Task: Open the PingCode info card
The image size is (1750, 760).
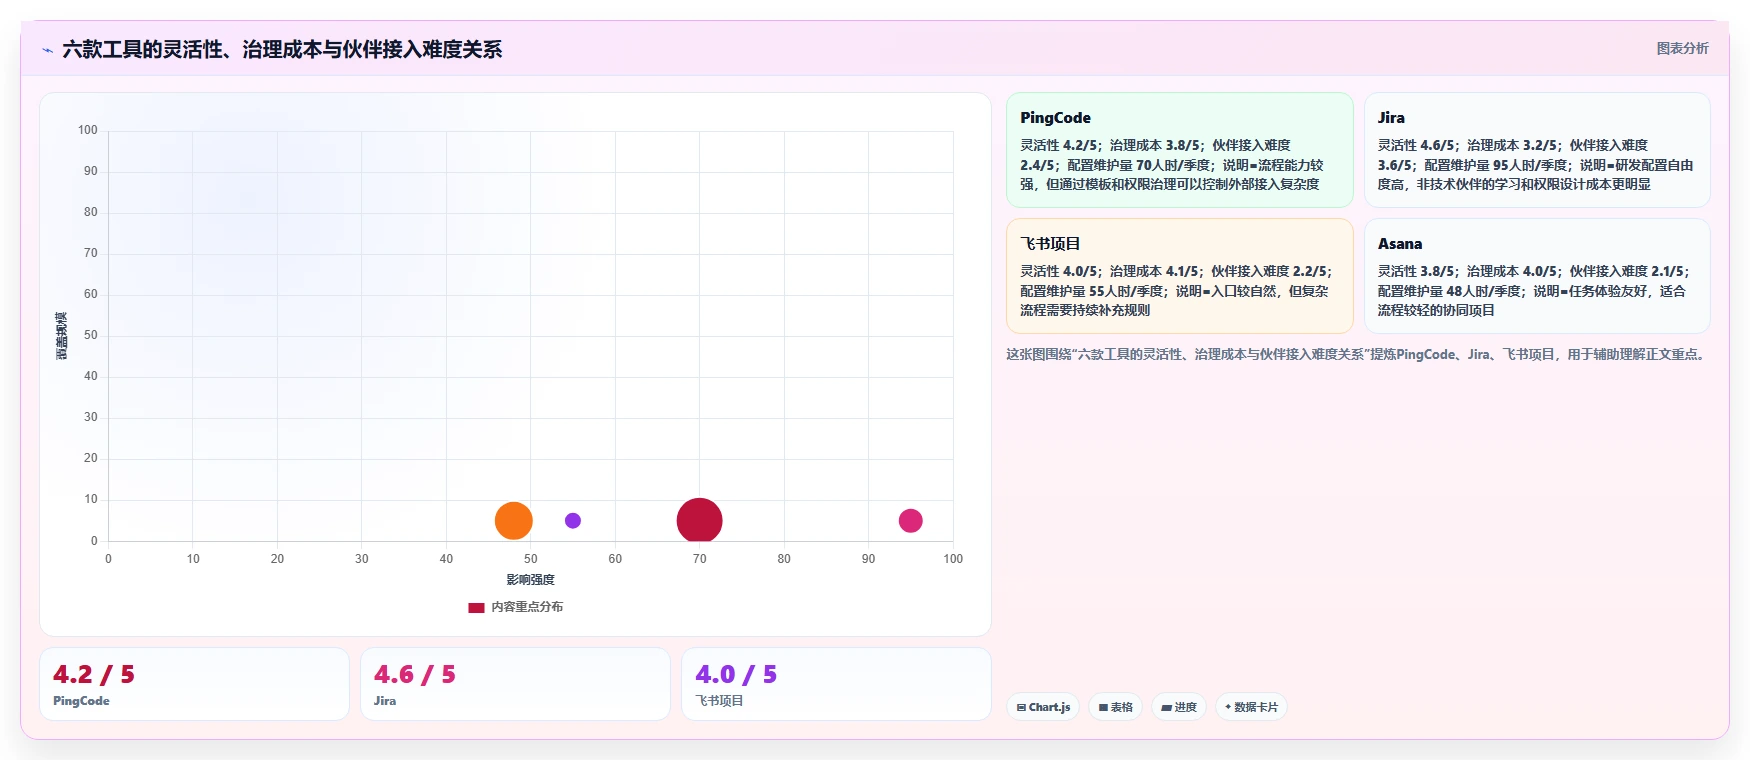Action: coord(1179,150)
